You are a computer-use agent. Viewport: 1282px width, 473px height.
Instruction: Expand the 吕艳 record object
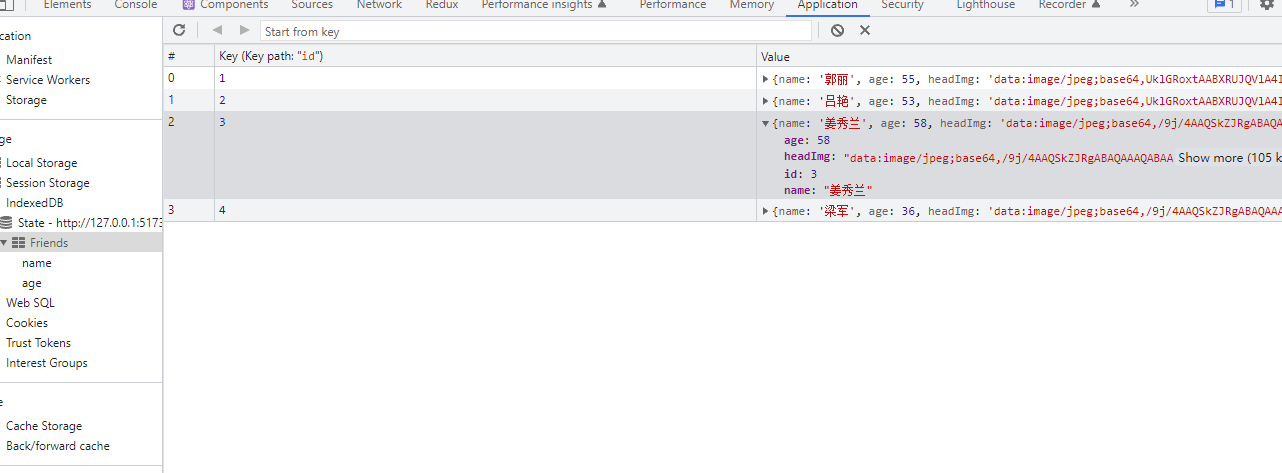[x=766, y=101]
